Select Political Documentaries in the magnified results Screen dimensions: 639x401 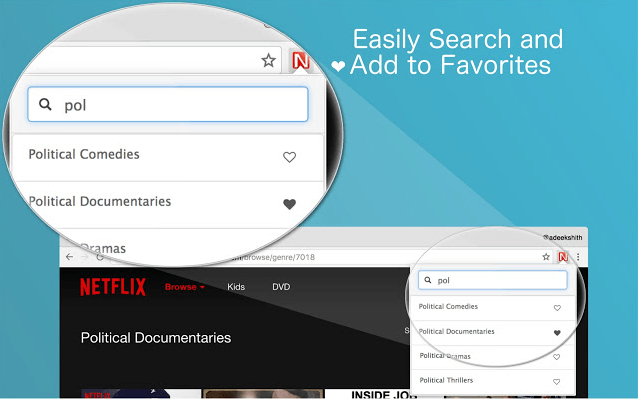click(100, 202)
